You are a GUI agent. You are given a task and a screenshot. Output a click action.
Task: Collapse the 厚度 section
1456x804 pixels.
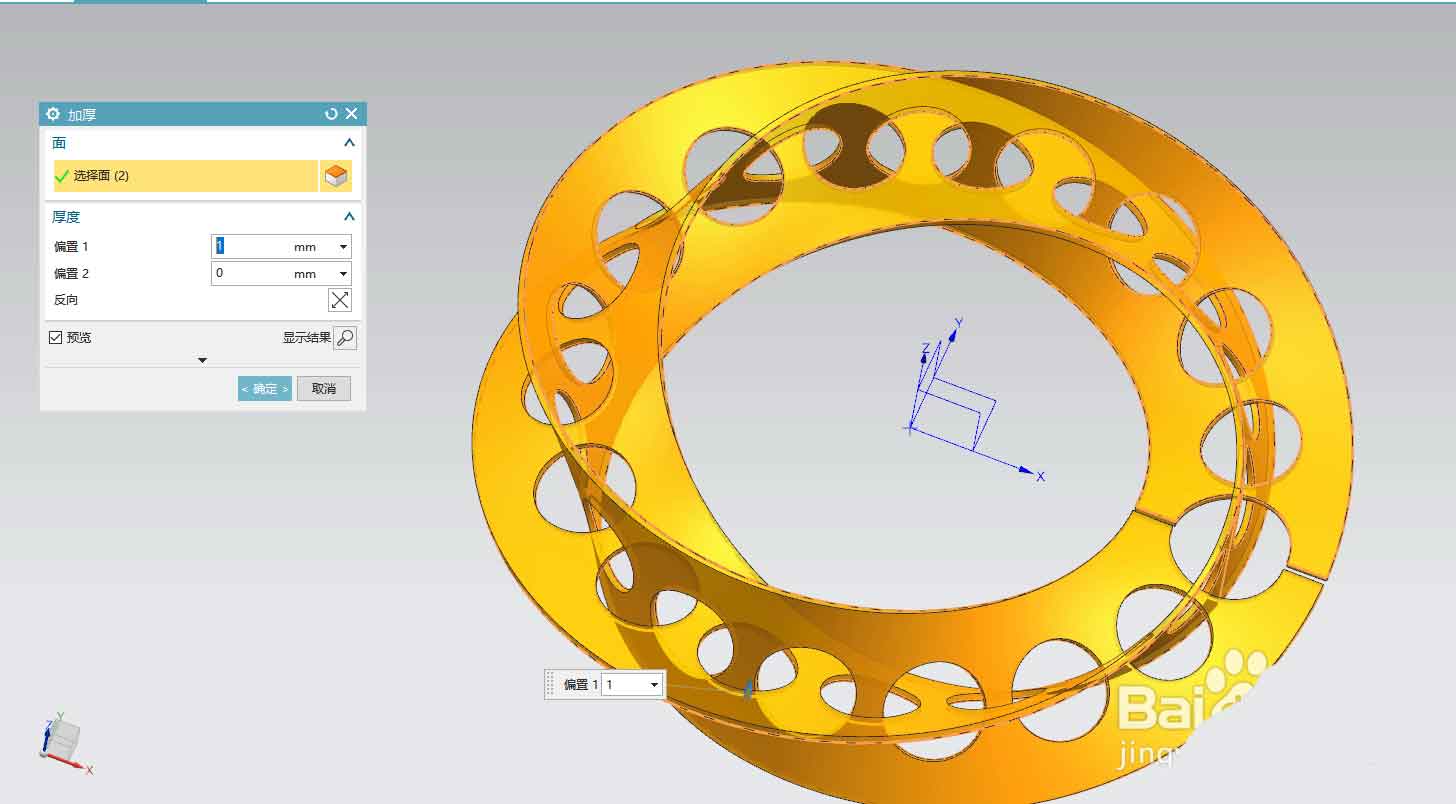349,216
